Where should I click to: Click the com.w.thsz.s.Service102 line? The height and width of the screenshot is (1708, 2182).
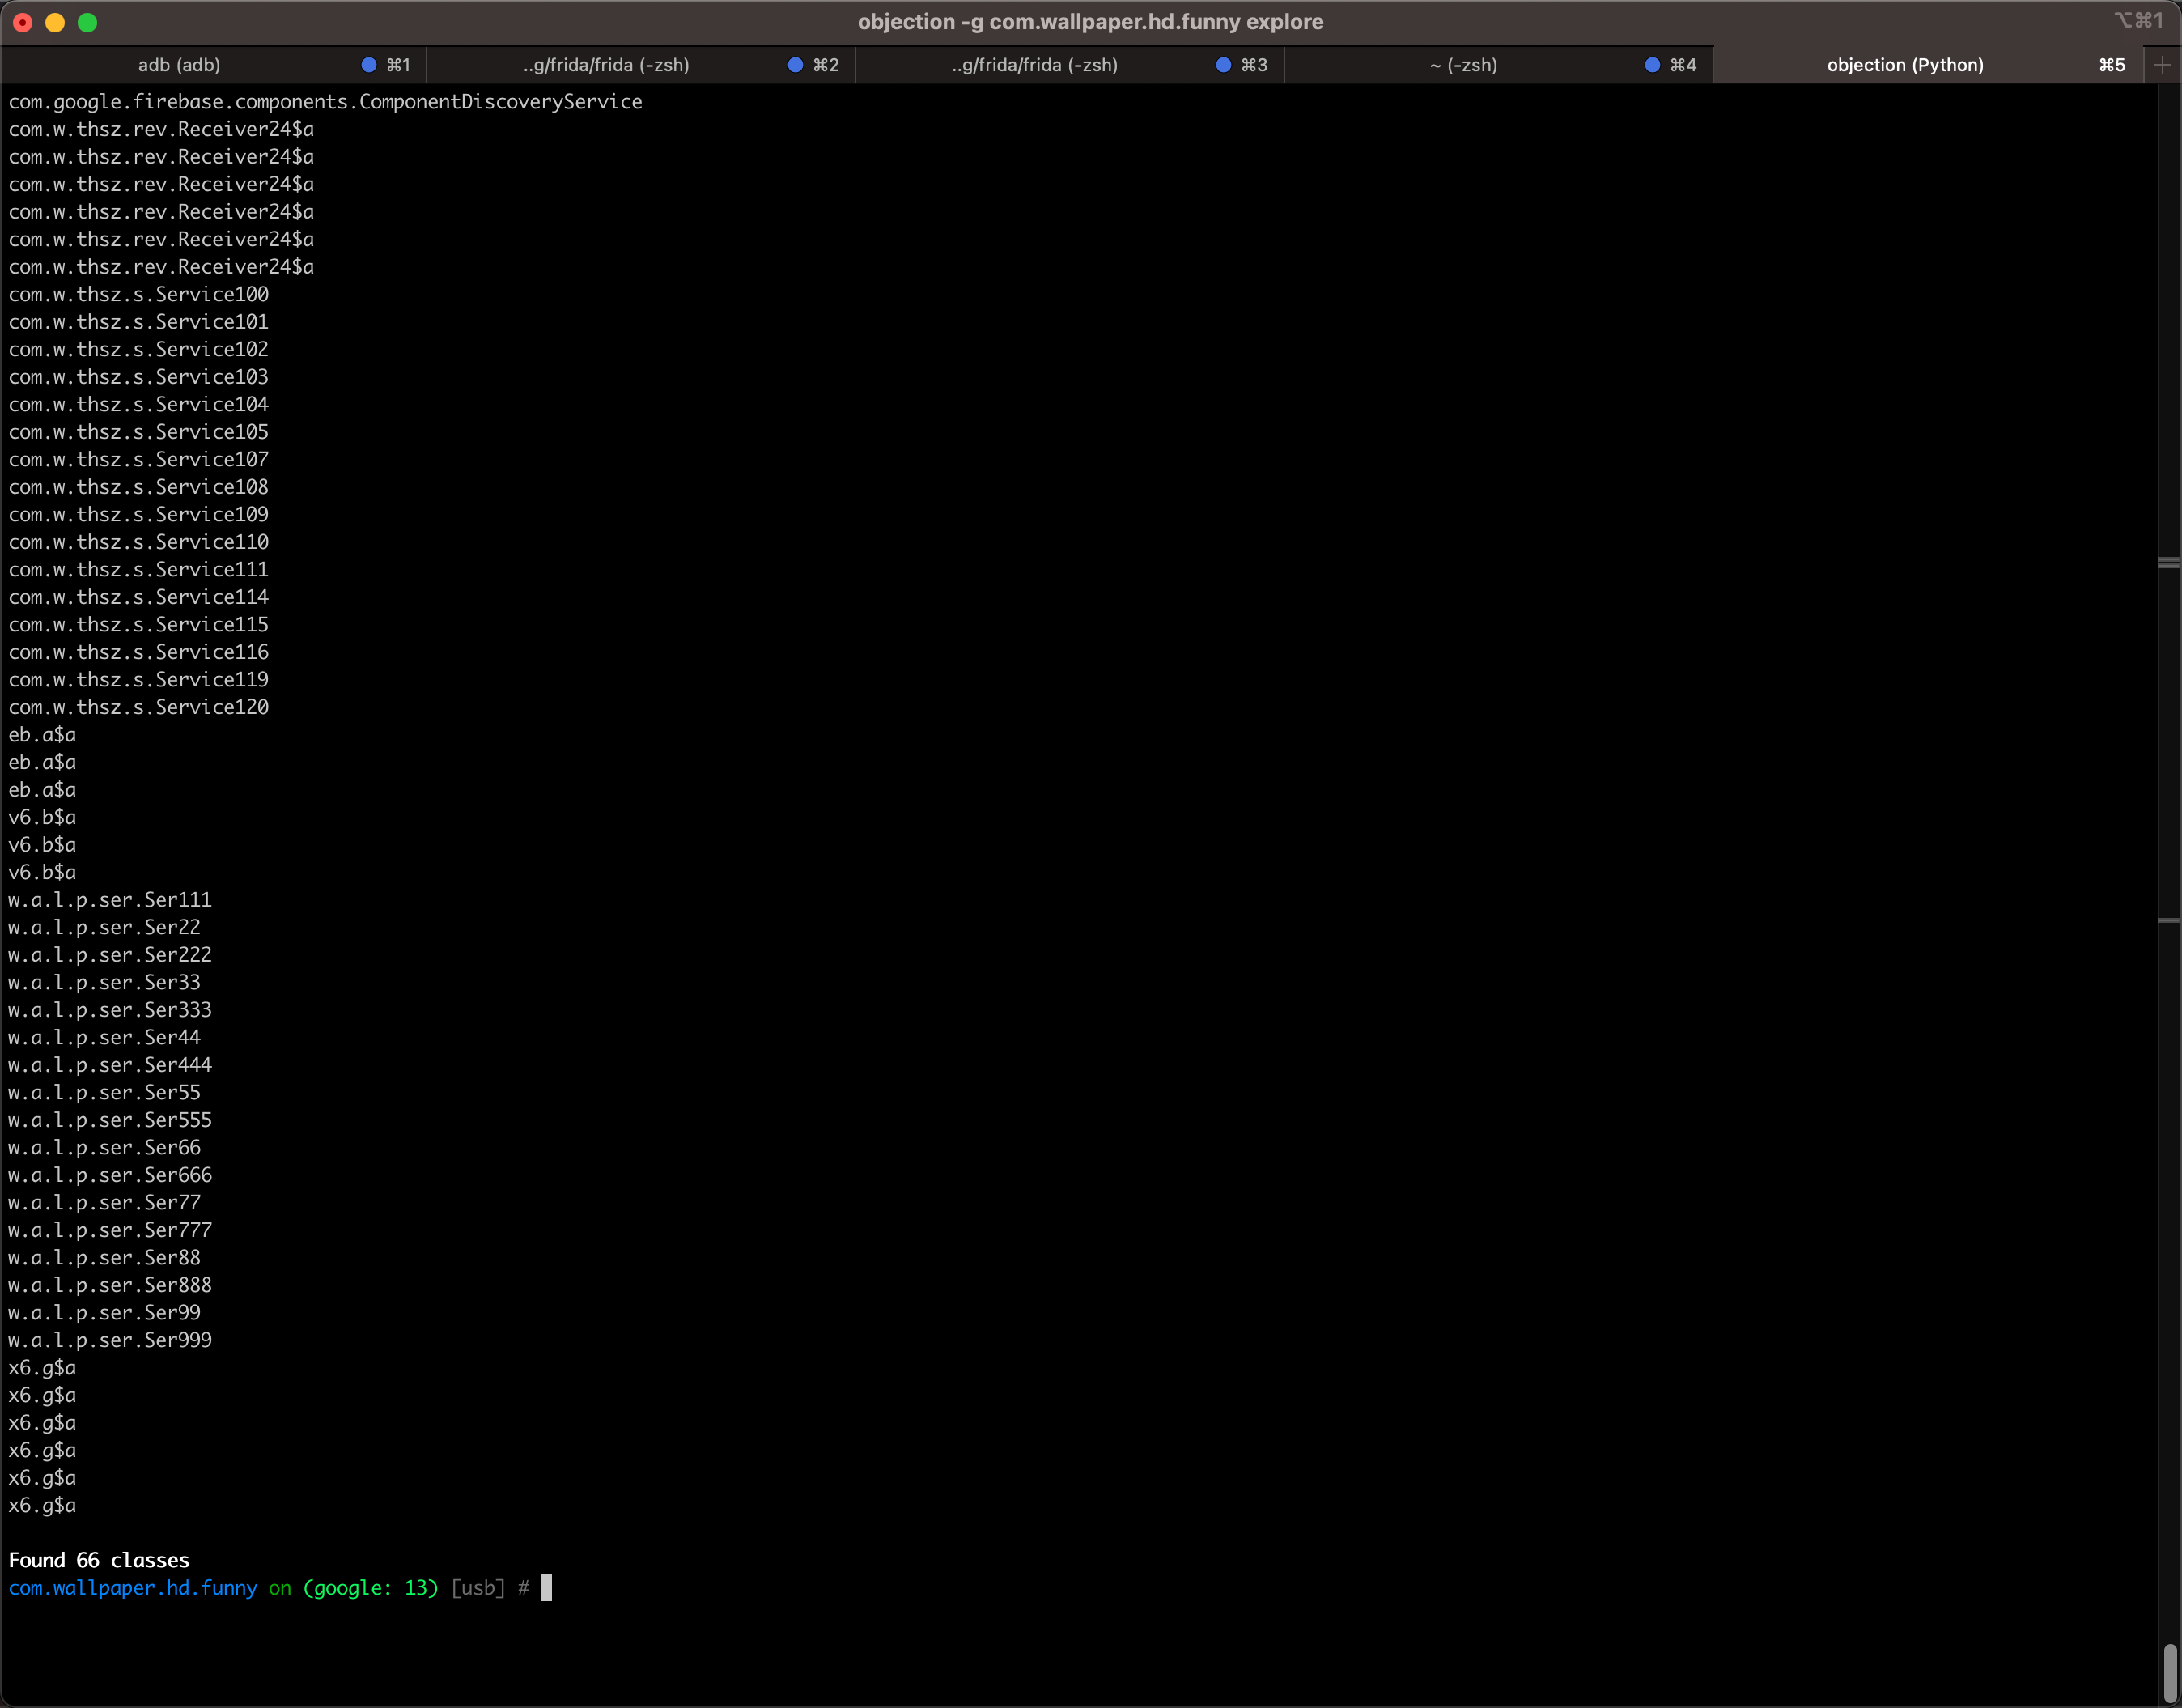tap(139, 349)
